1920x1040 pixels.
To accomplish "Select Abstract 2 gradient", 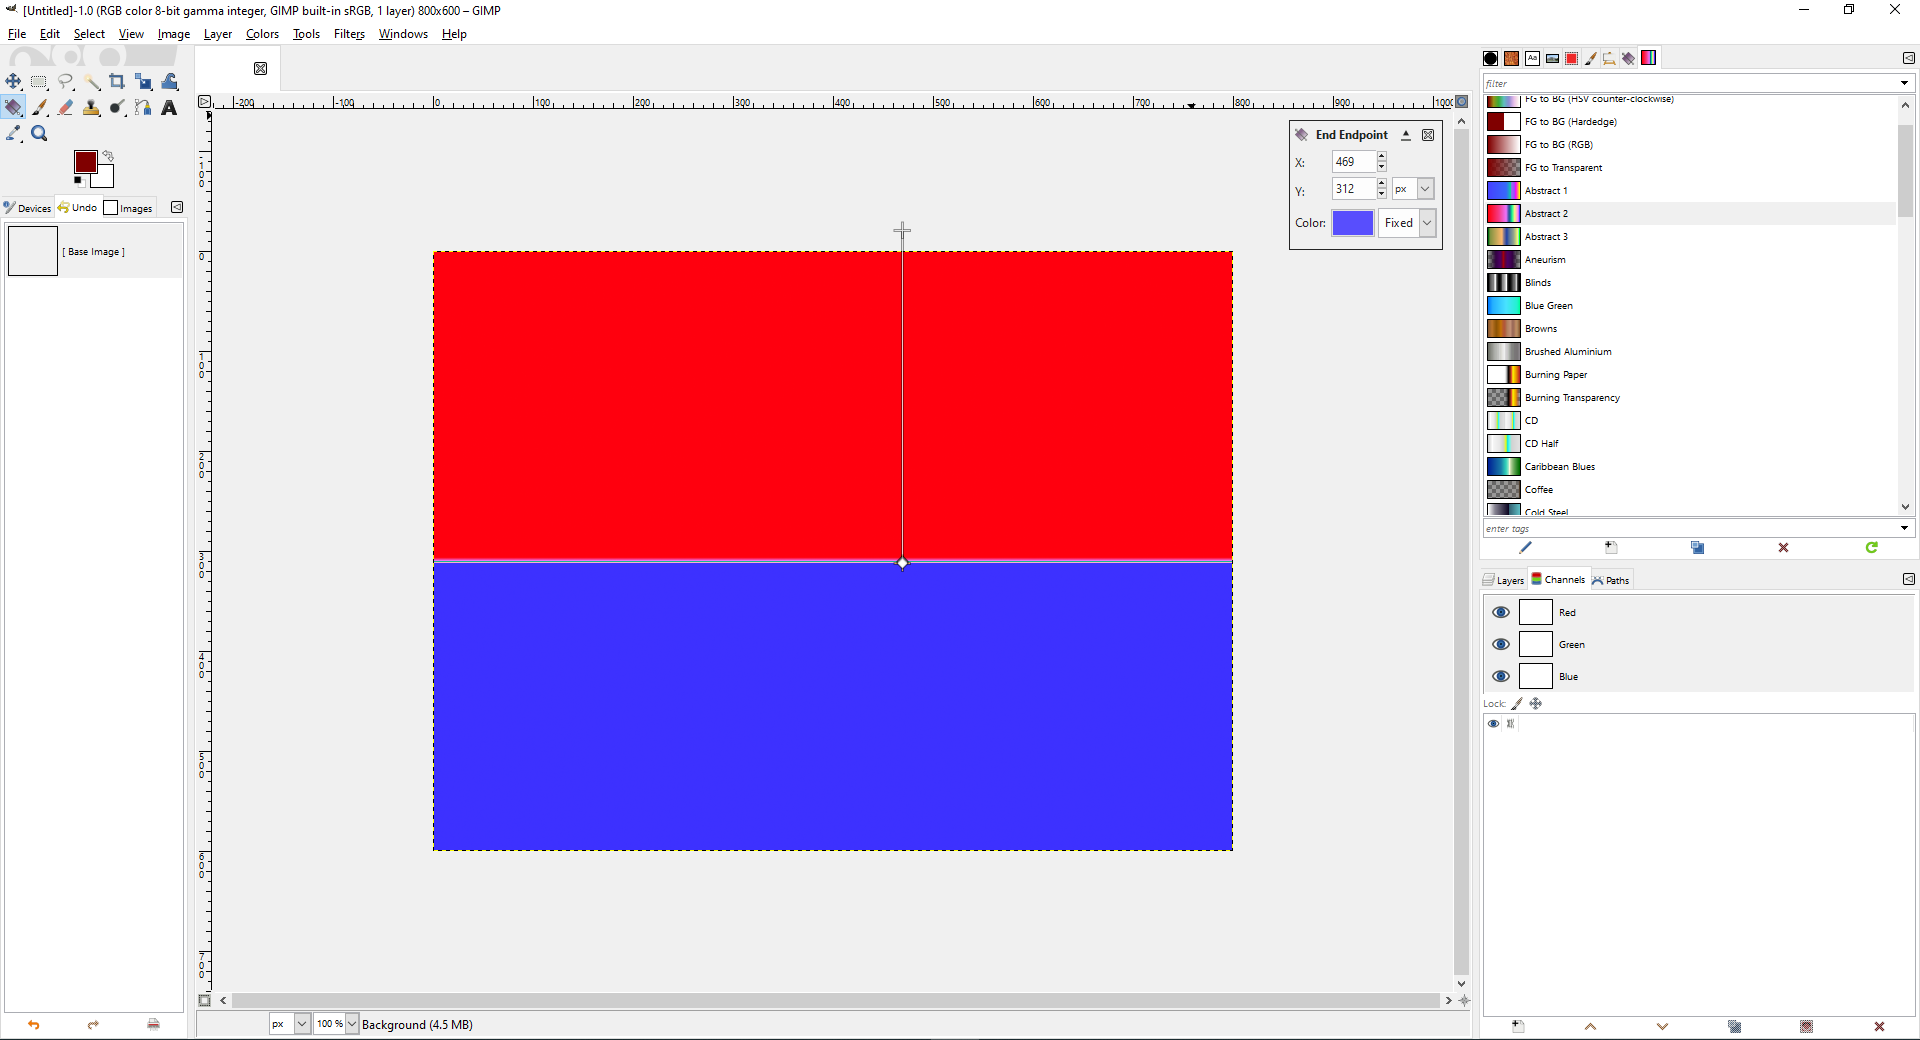I will [1690, 213].
